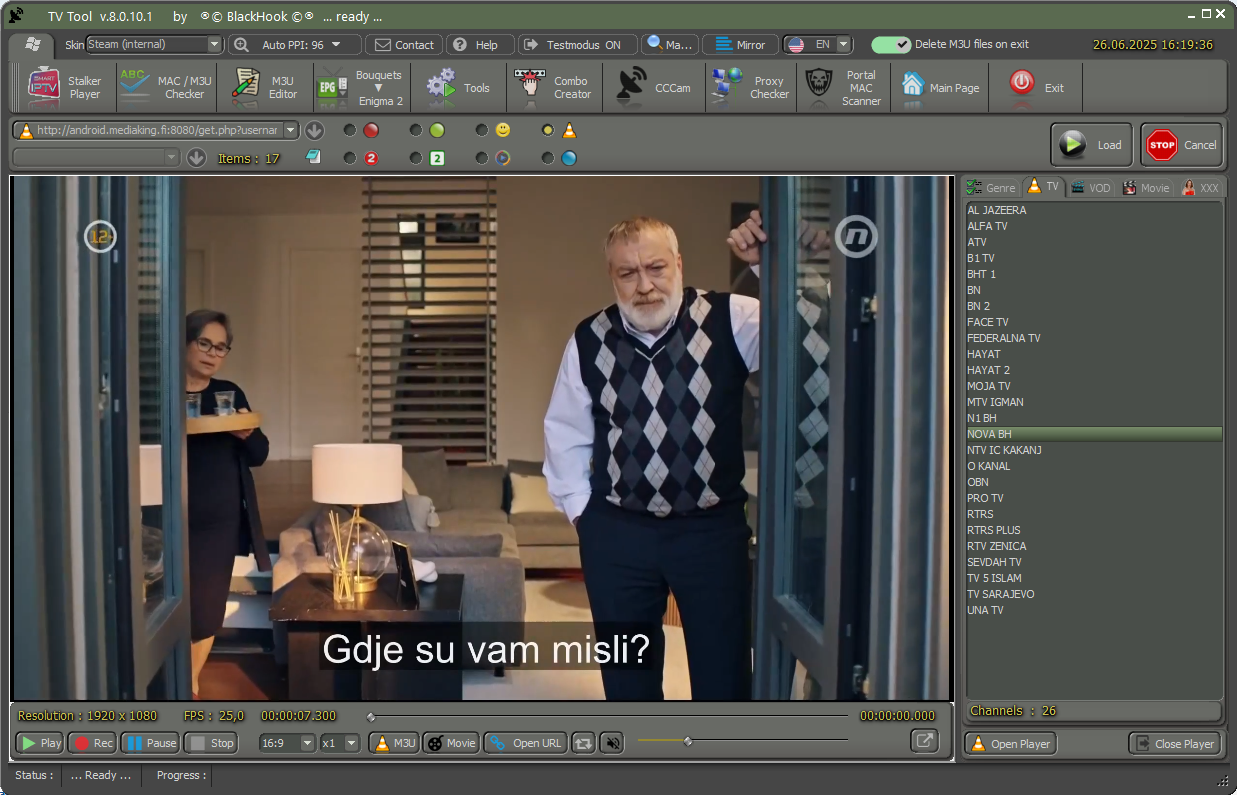Go to Main Page
The width and height of the screenshot is (1238, 796).
(x=940, y=87)
